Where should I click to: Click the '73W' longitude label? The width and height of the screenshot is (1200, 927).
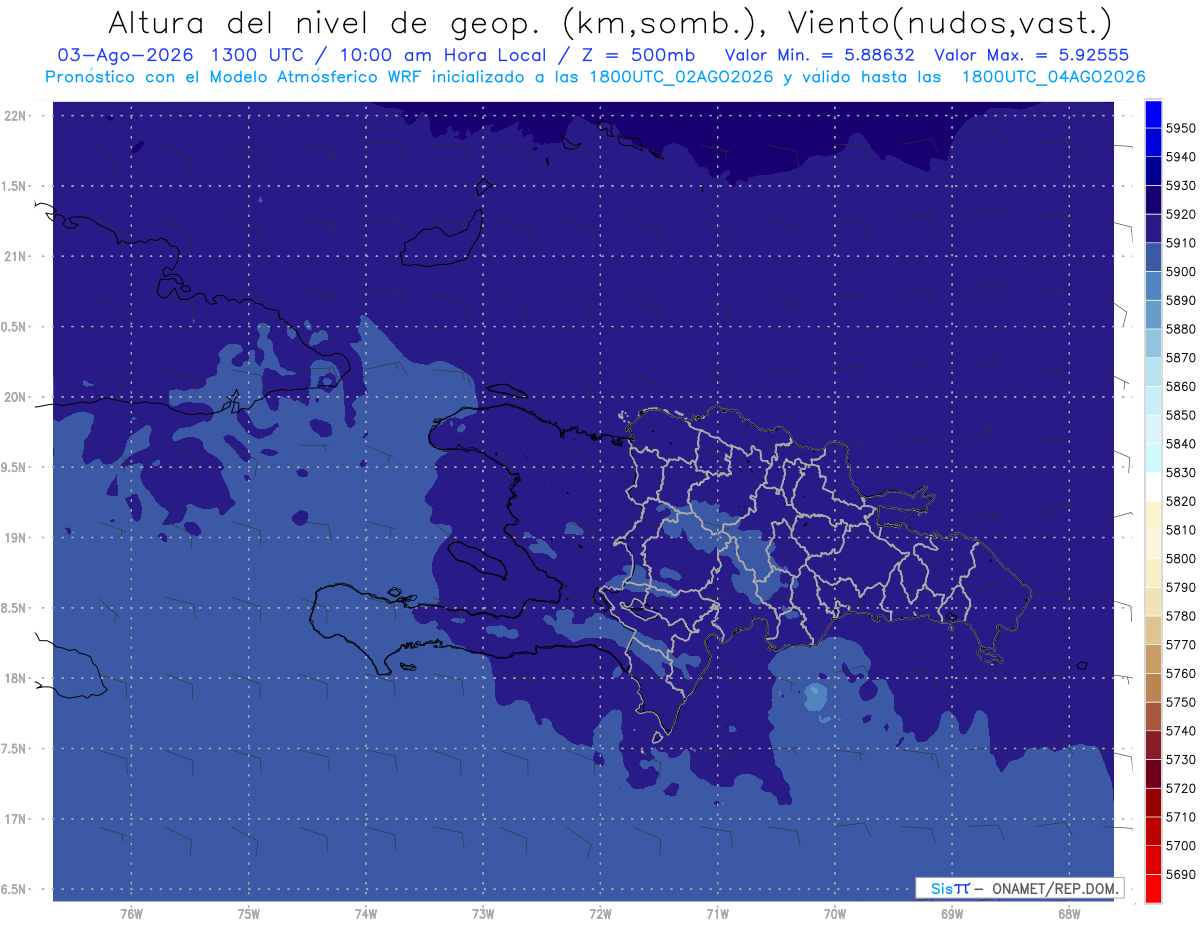point(483,914)
